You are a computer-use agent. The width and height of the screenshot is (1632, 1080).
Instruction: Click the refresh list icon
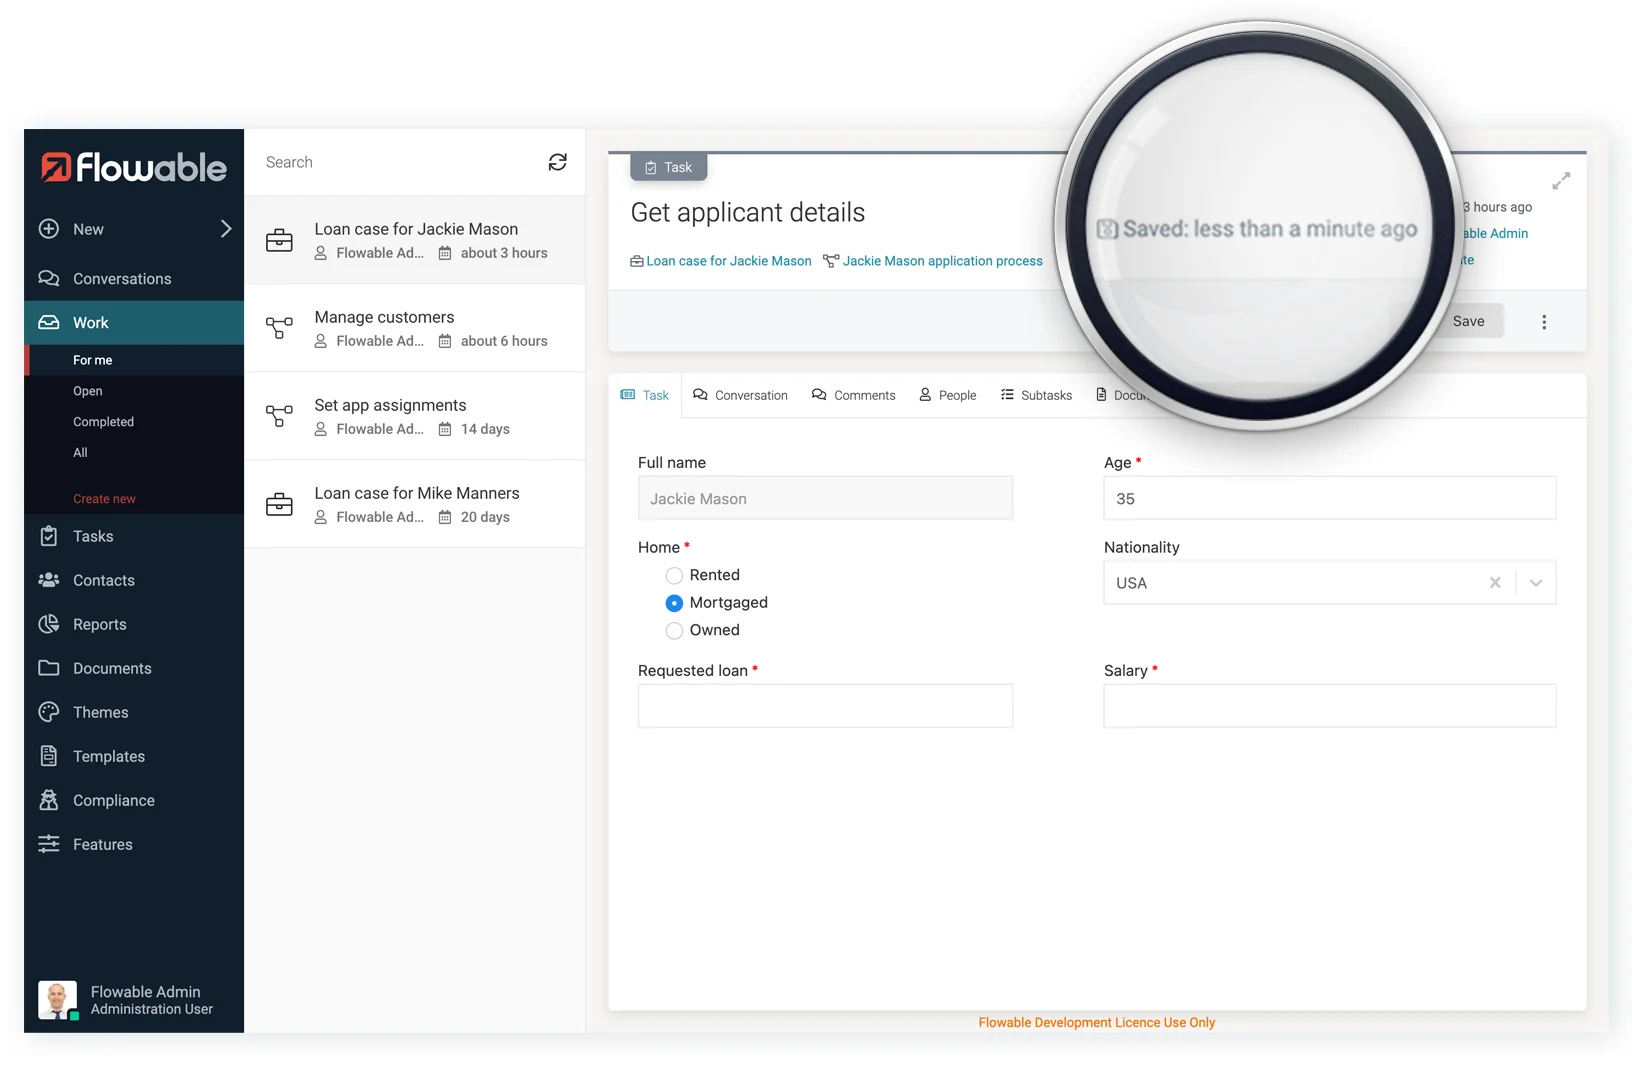[558, 162]
